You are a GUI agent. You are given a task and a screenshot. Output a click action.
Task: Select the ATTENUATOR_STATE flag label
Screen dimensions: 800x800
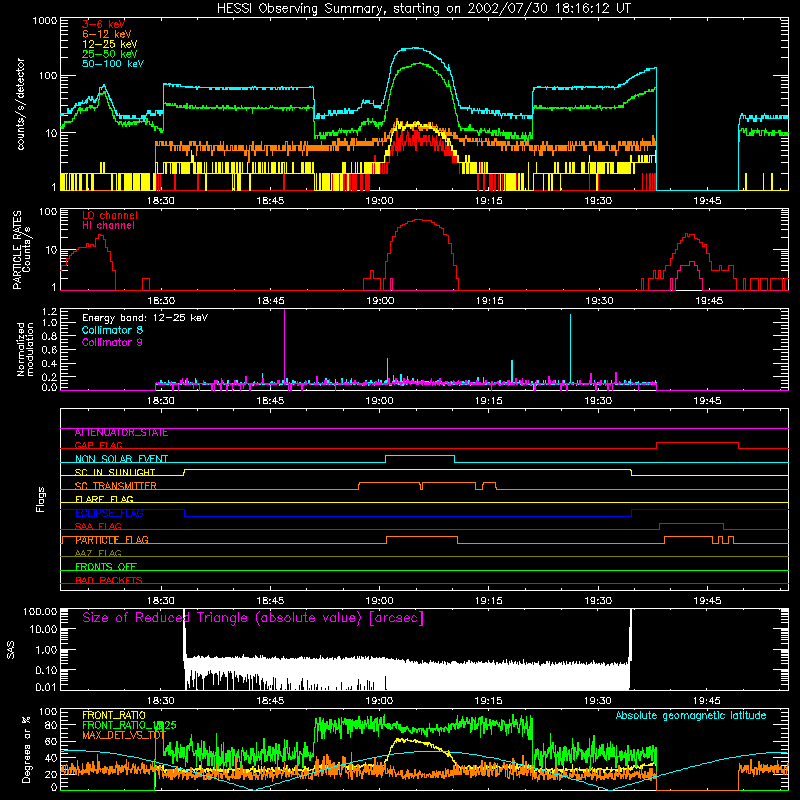pyautogui.click(x=121, y=433)
